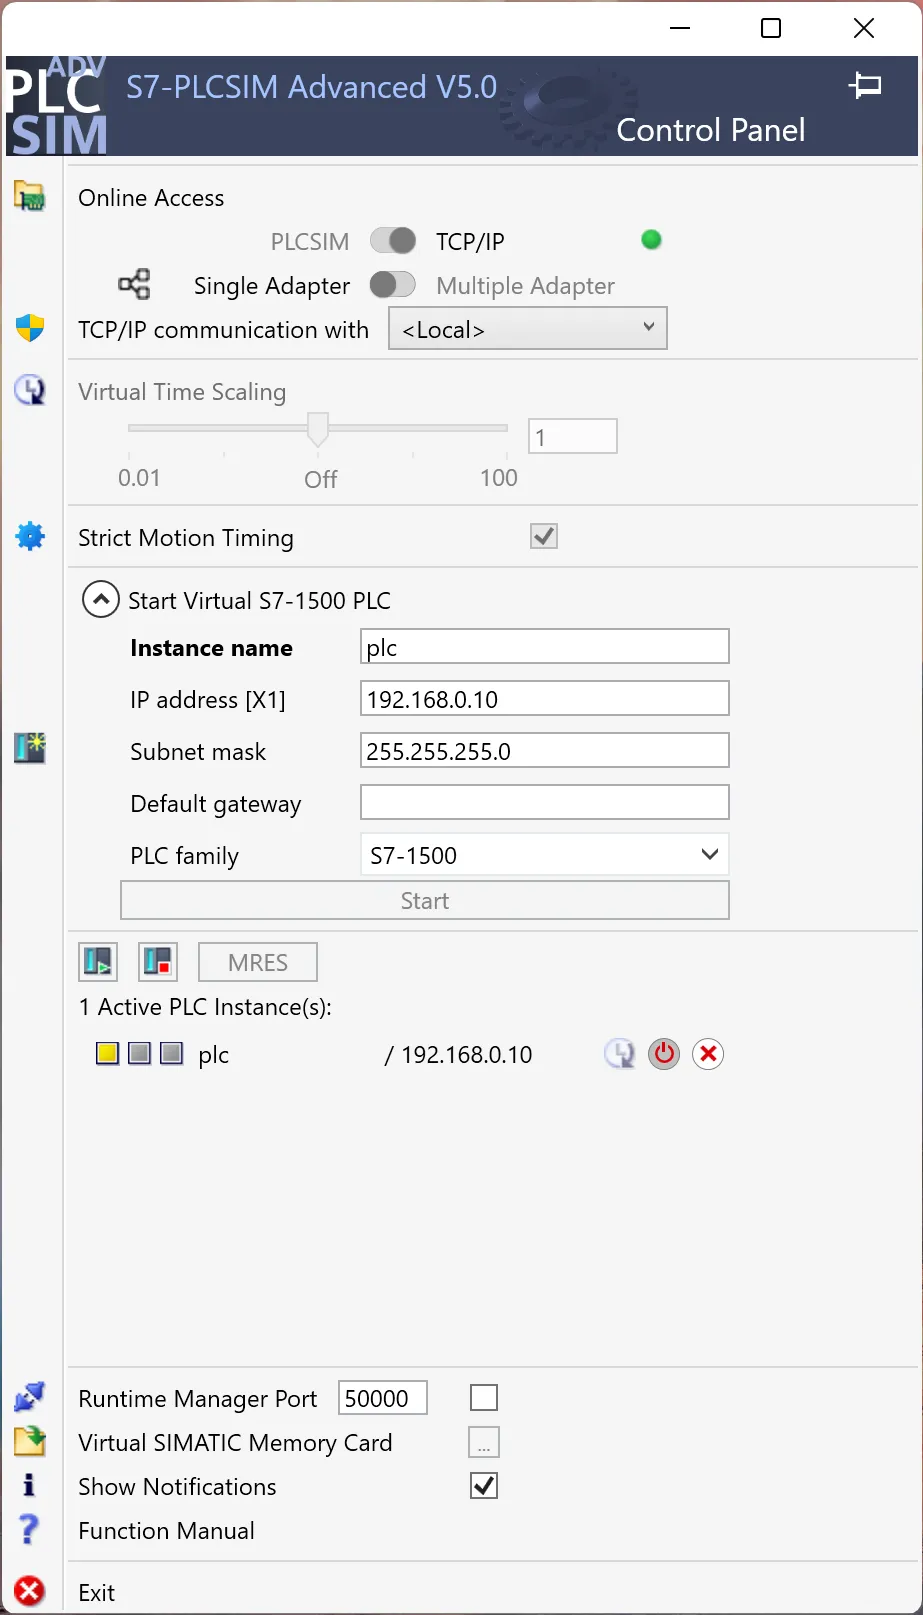Open the TCP/IP communication with dropdown
This screenshot has width=923, height=1615.
(x=527, y=329)
